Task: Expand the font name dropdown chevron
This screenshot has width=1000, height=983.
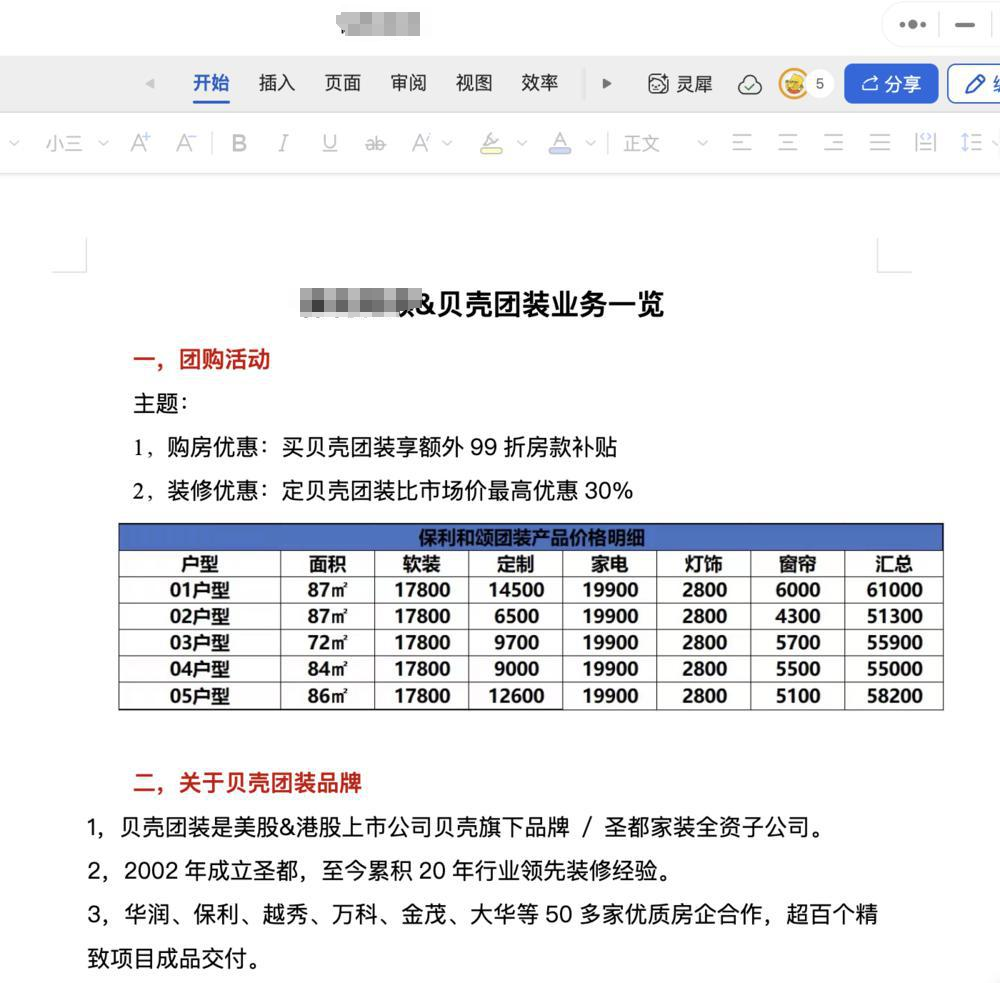Action: (14, 144)
